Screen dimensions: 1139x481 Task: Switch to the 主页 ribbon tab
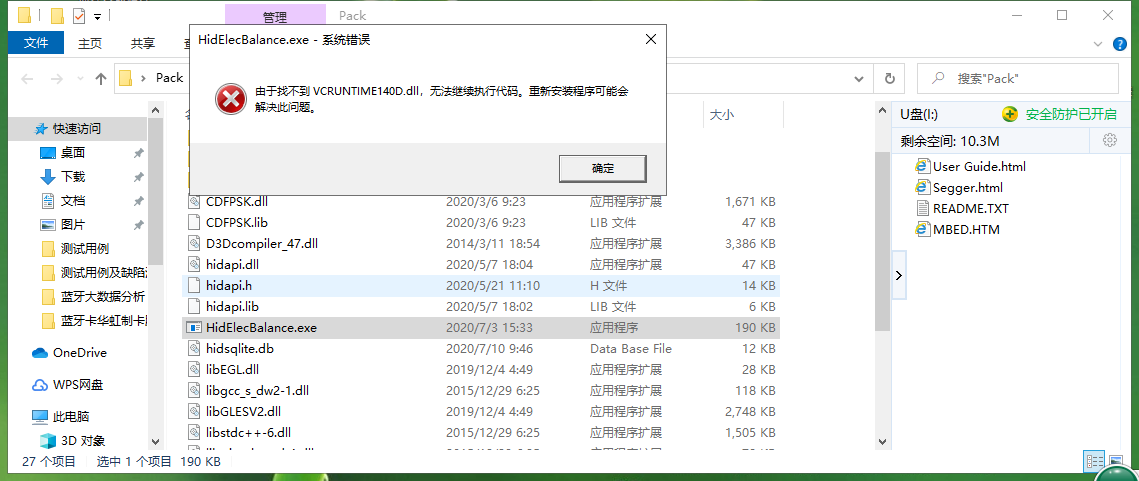(90, 43)
